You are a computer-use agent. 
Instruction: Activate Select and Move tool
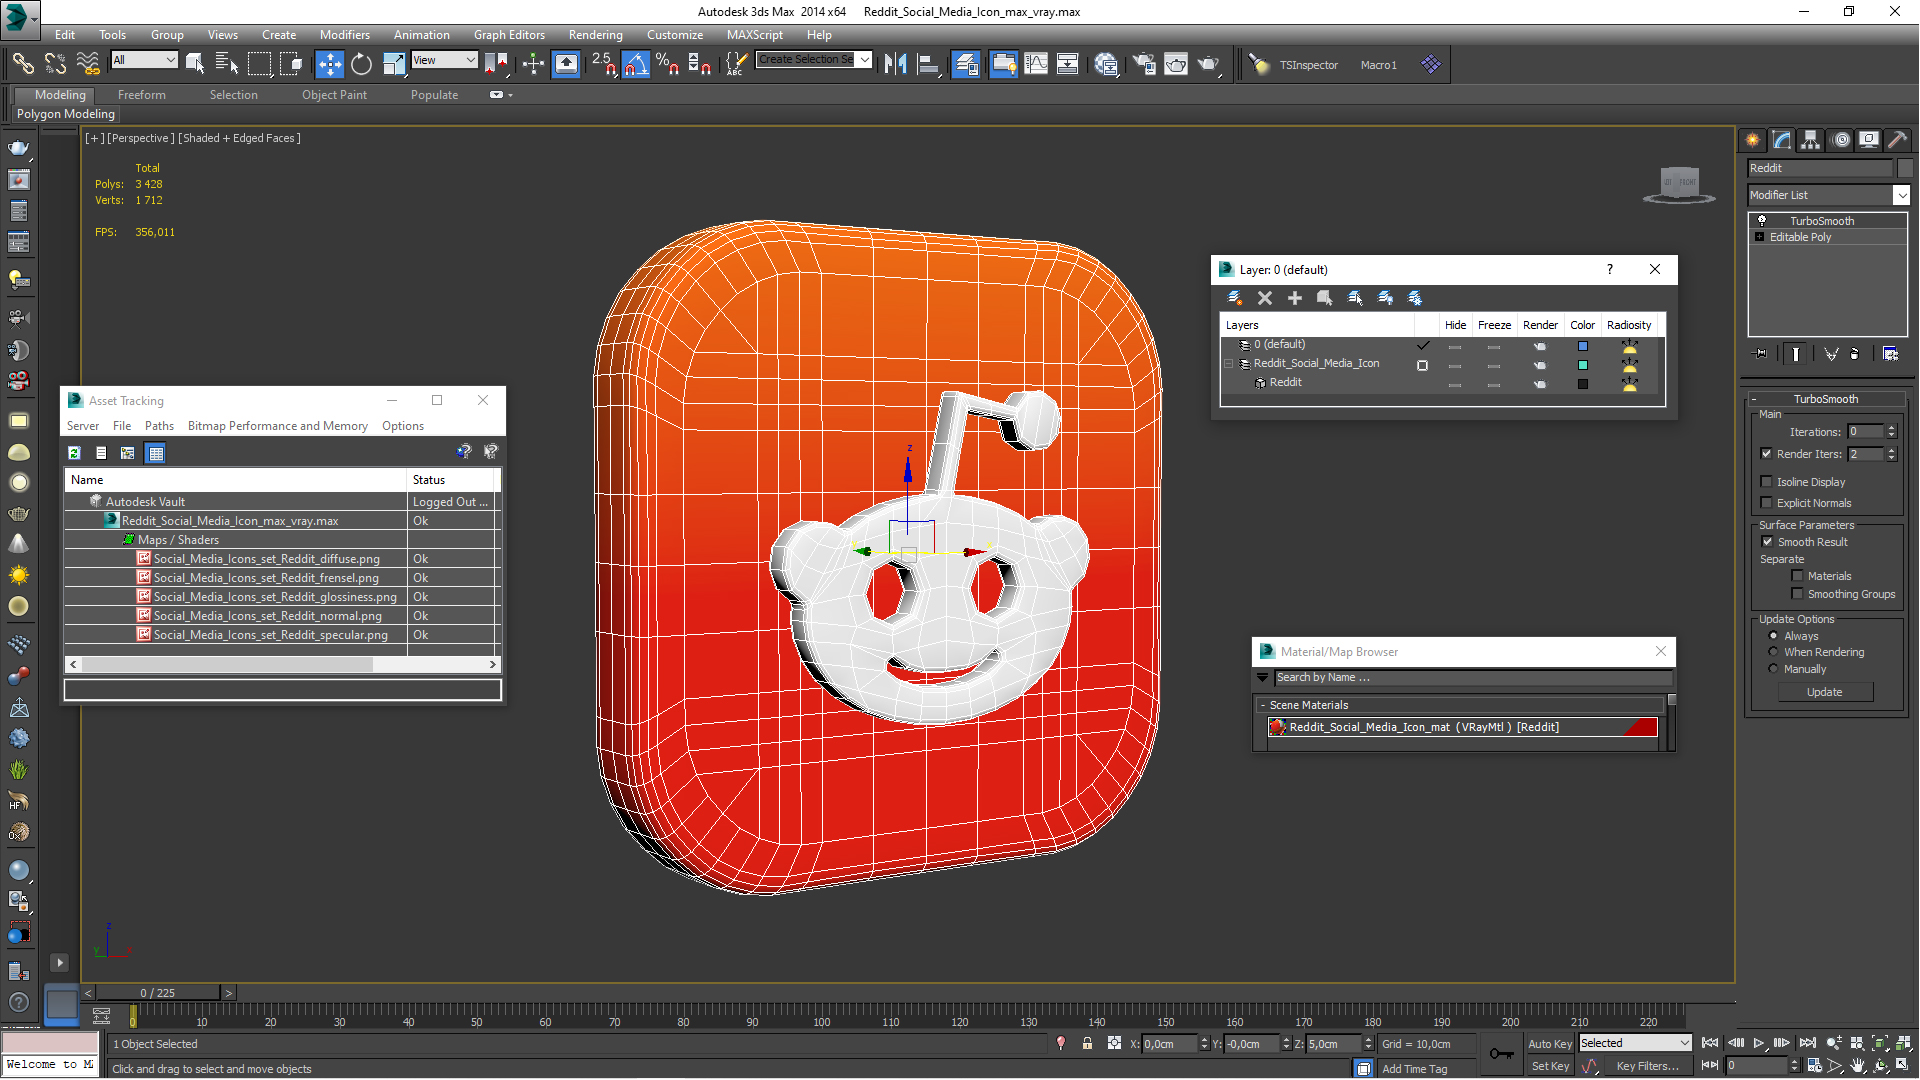click(329, 64)
